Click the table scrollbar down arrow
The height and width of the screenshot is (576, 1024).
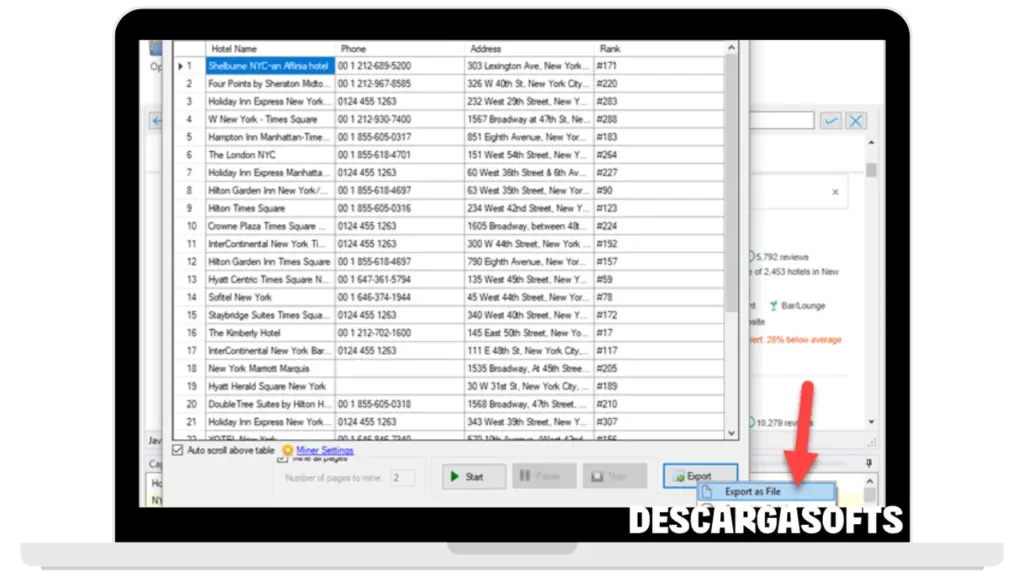pos(731,432)
